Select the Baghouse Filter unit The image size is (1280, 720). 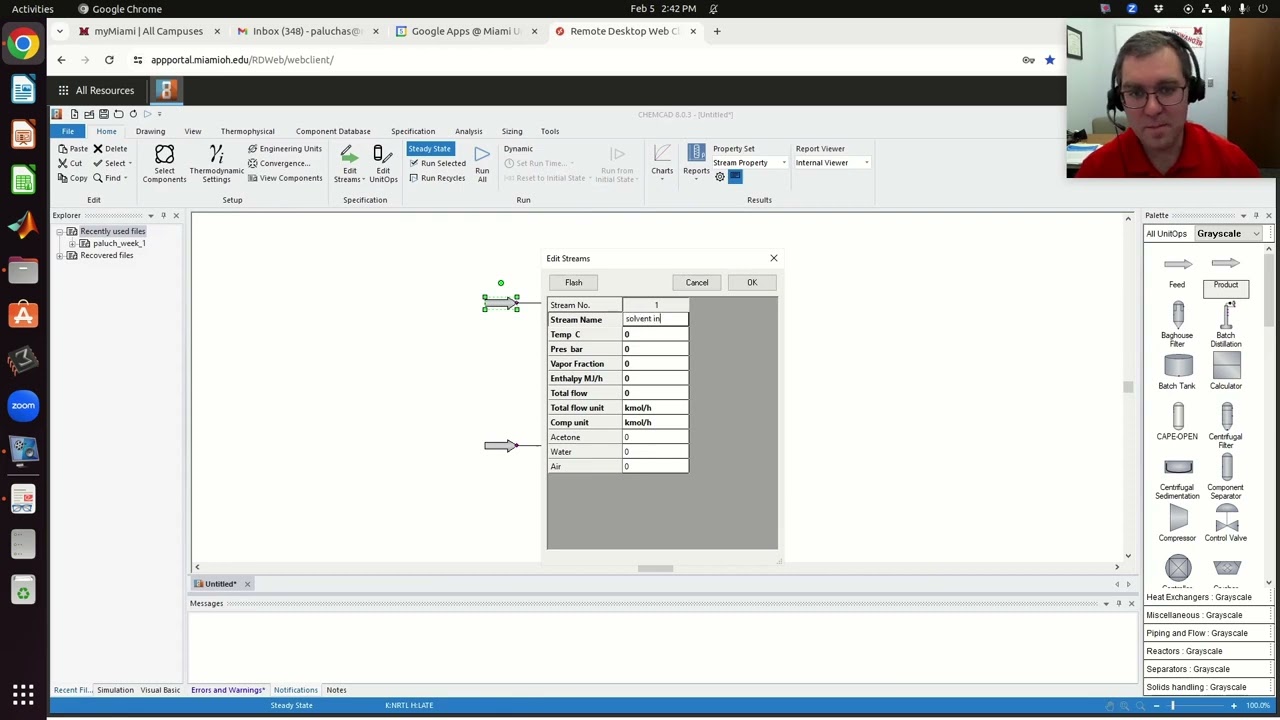[x=1177, y=324]
